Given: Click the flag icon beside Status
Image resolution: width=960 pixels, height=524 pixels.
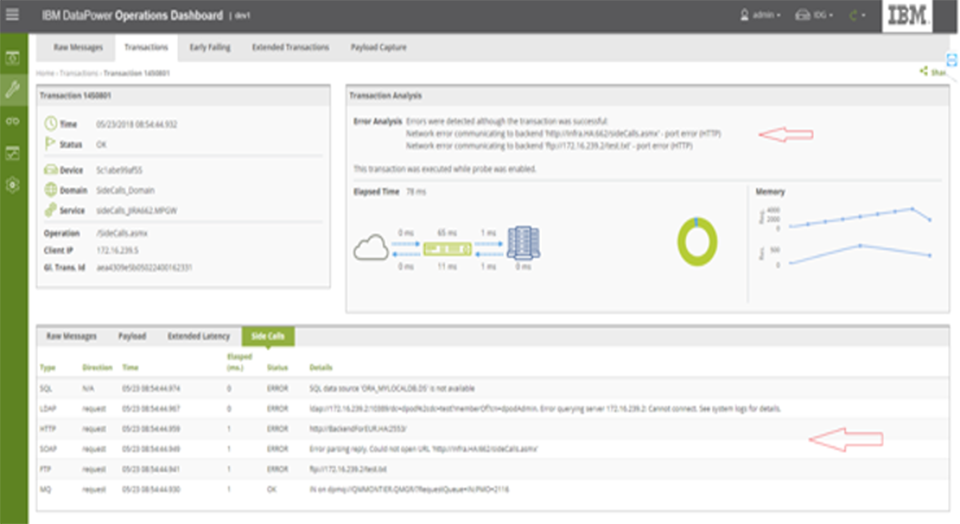Looking at the screenshot, I should pyautogui.click(x=50, y=144).
